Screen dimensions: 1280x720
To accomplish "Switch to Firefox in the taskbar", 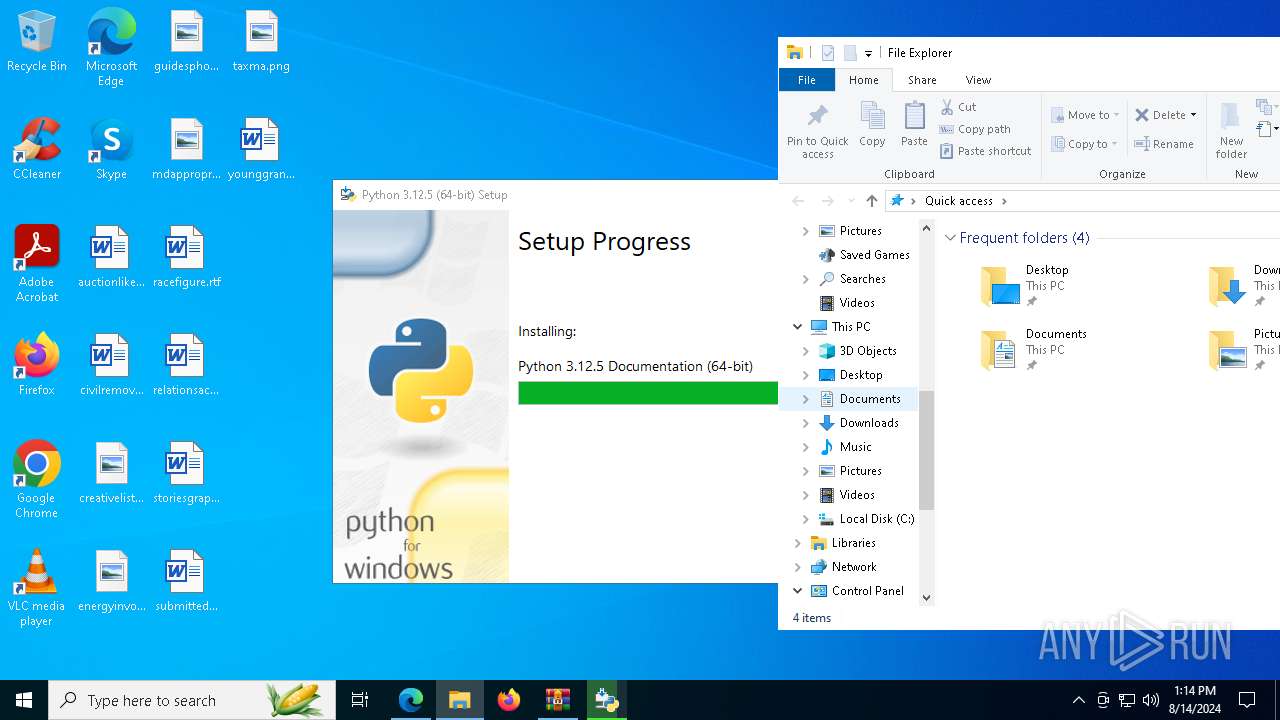I will pyautogui.click(x=509, y=700).
